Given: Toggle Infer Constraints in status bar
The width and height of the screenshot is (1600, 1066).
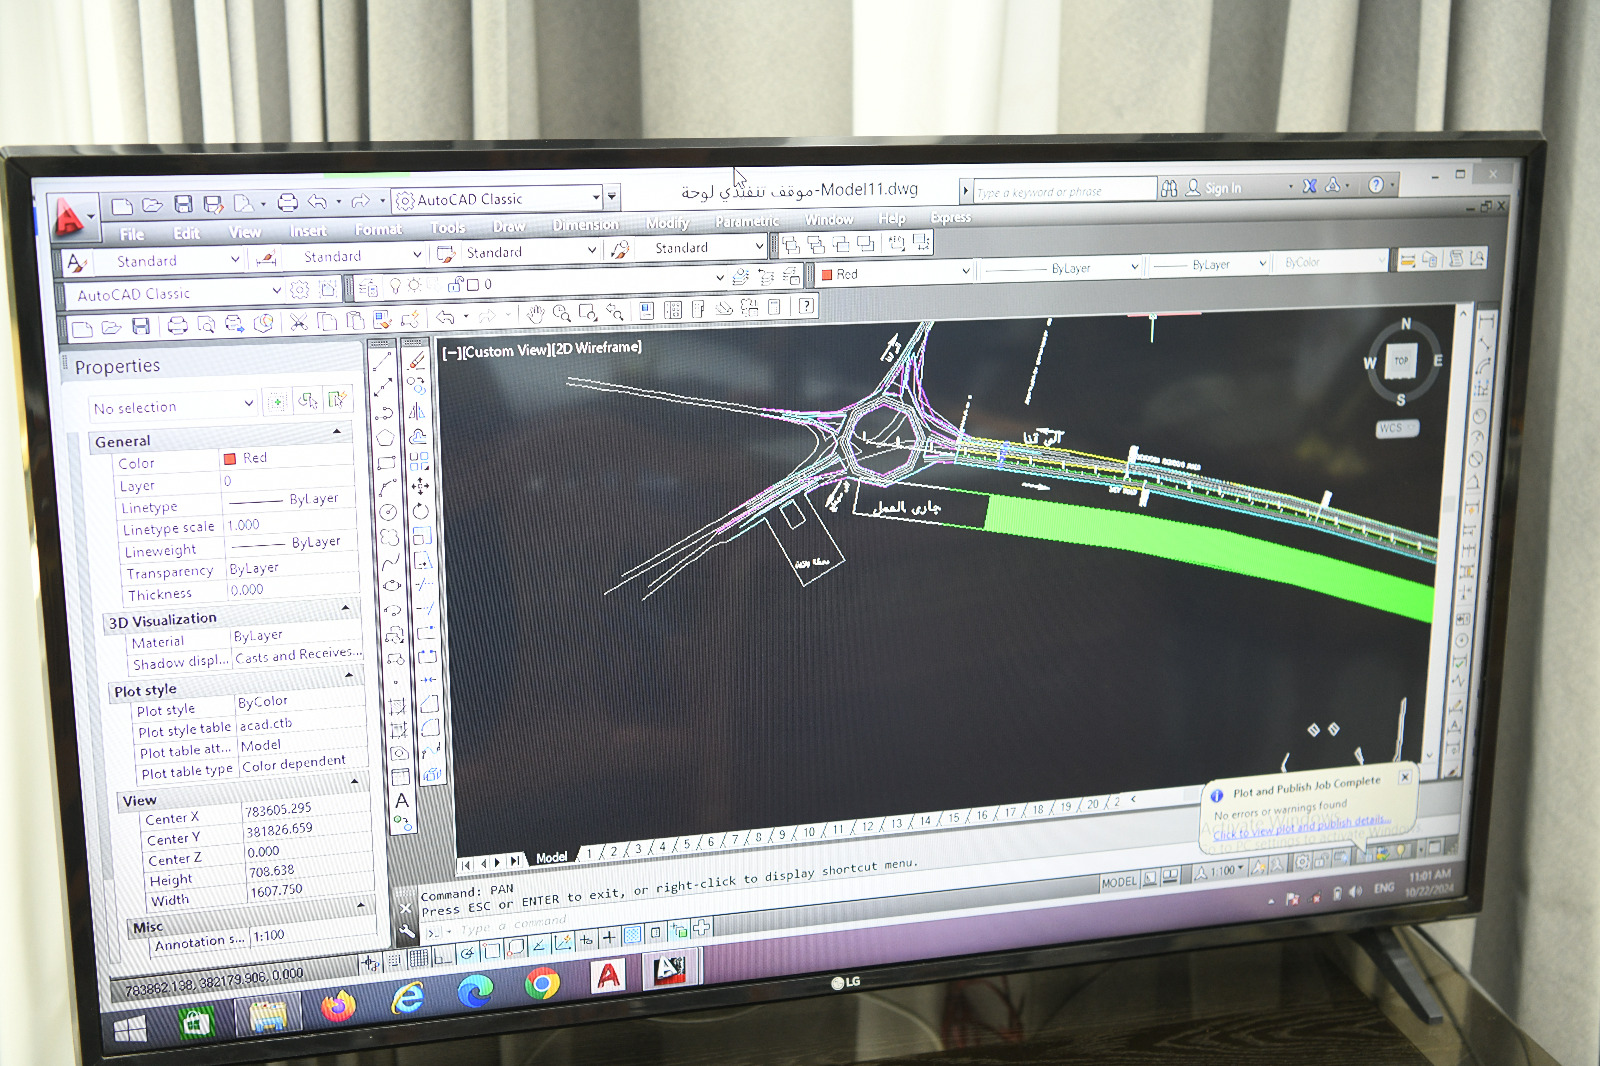Looking at the screenshot, I should click(x=371, y=962).
